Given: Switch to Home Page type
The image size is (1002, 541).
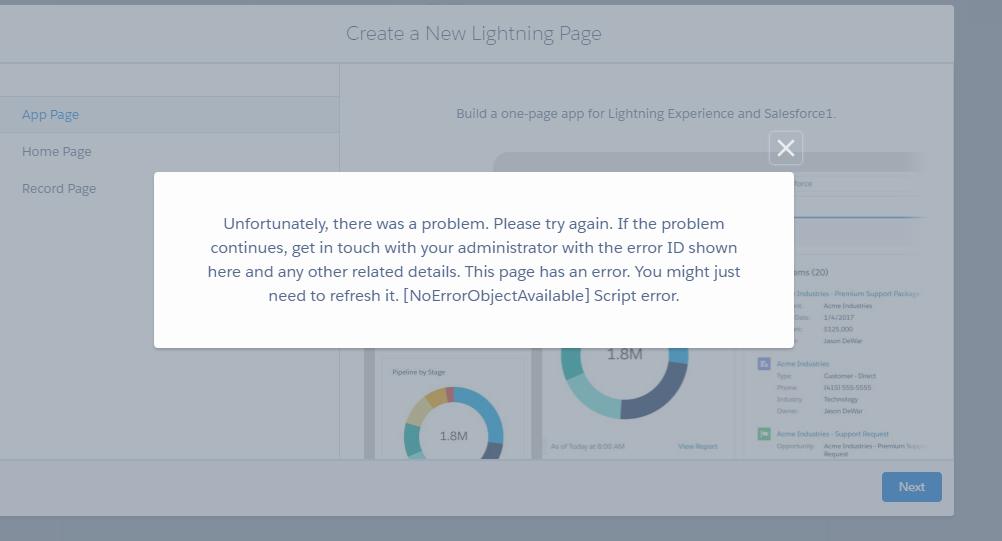Looking at the screenshot, I should coord(57,152).
